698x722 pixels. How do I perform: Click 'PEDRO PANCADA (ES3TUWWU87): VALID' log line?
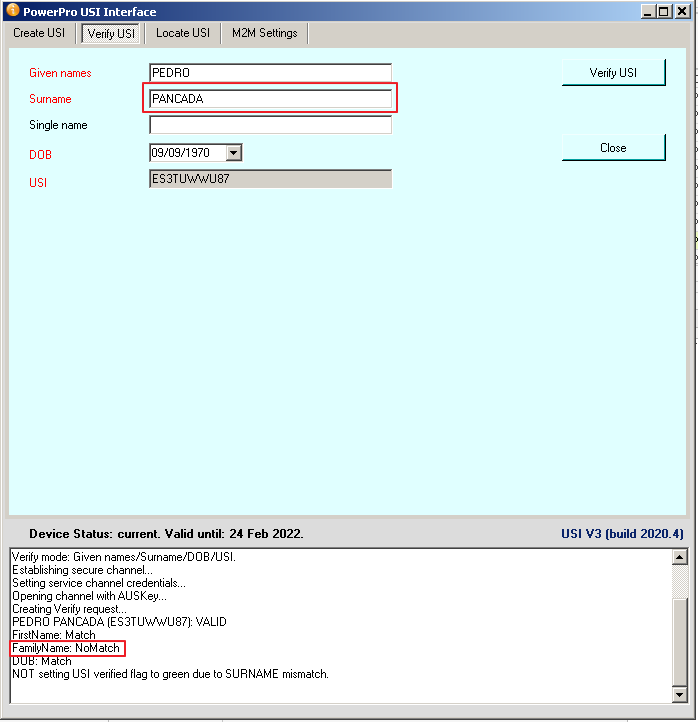(x=119, y=622)
